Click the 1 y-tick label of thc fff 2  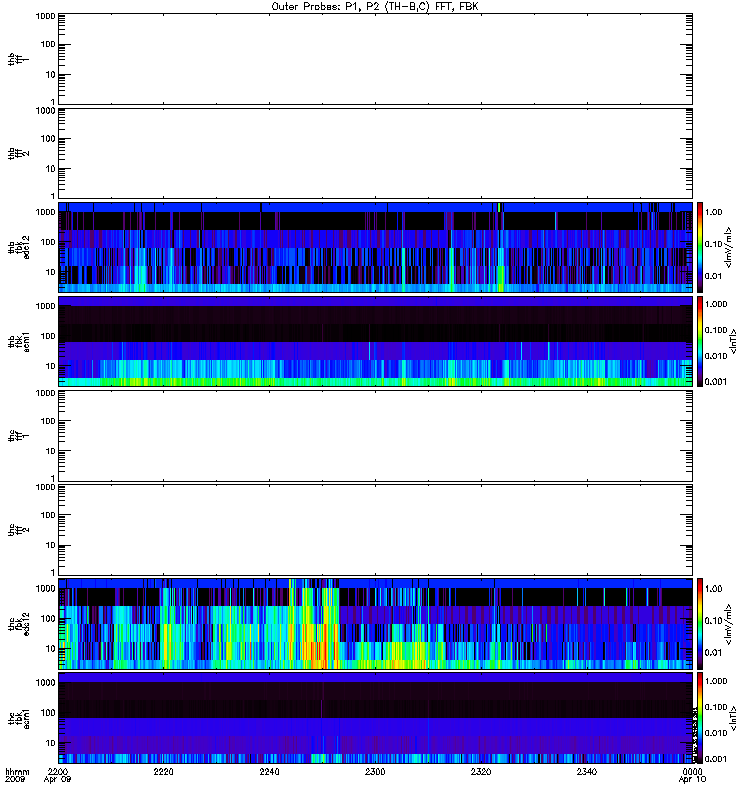[53, 572]
